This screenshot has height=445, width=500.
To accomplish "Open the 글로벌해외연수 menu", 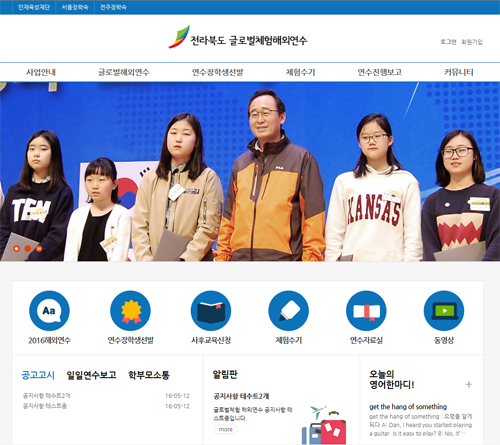I will pos(124,72).
